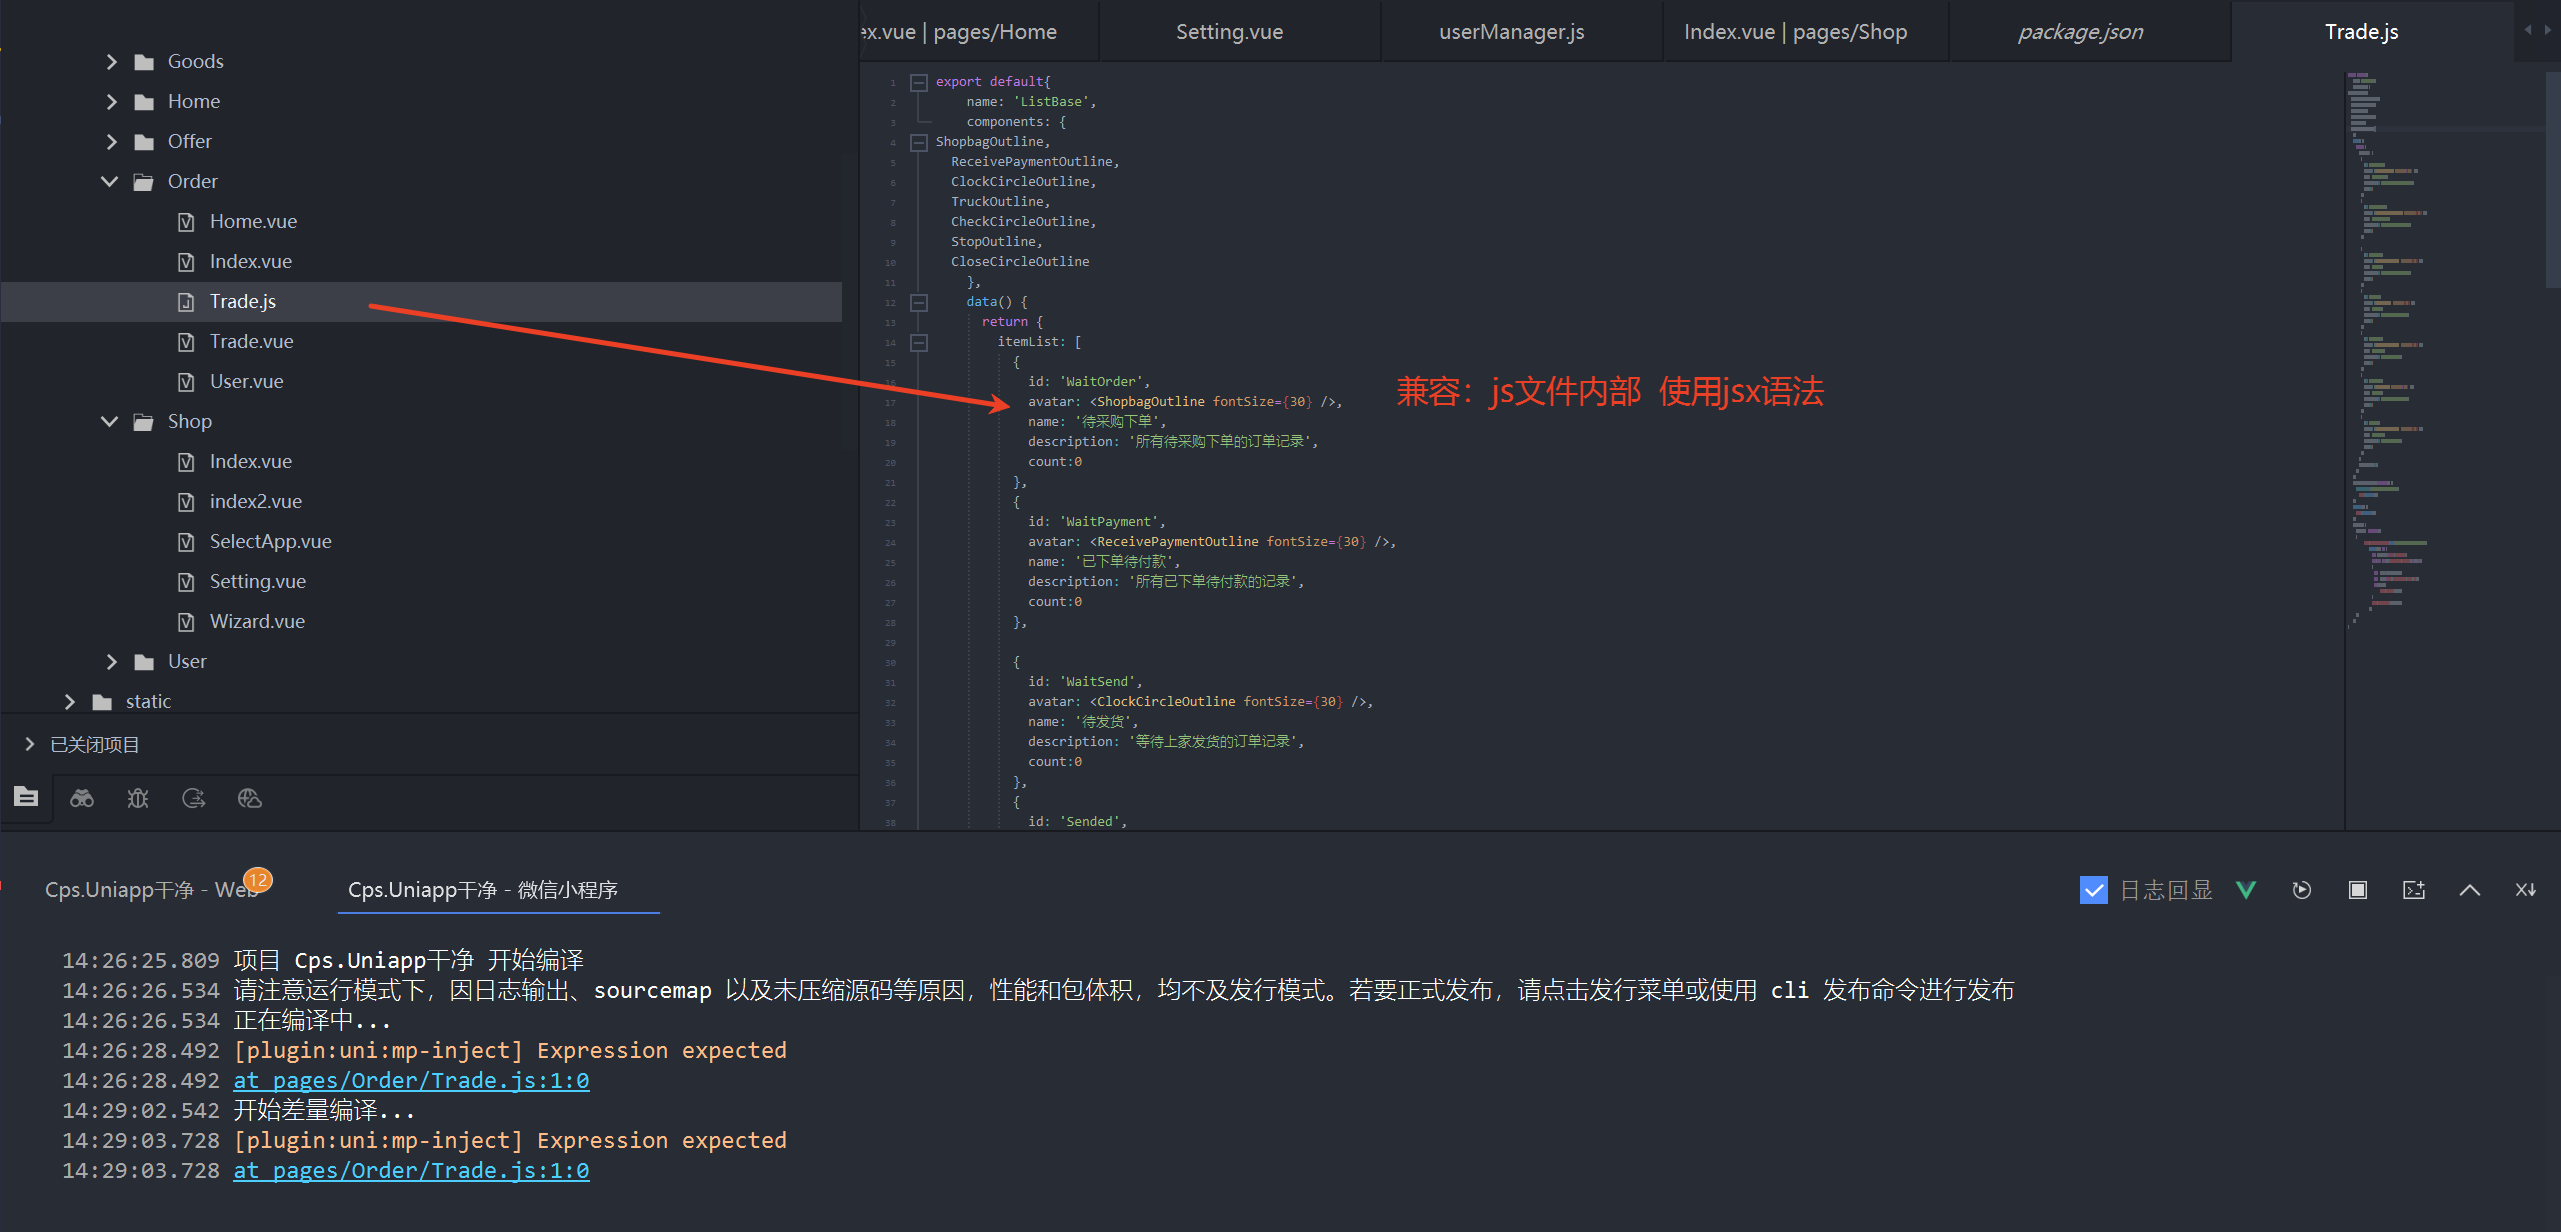This screenshot has height=1232, width=2561.
Task: Click the green Vue icon in console toolbar
Action: coord(2246,890)
